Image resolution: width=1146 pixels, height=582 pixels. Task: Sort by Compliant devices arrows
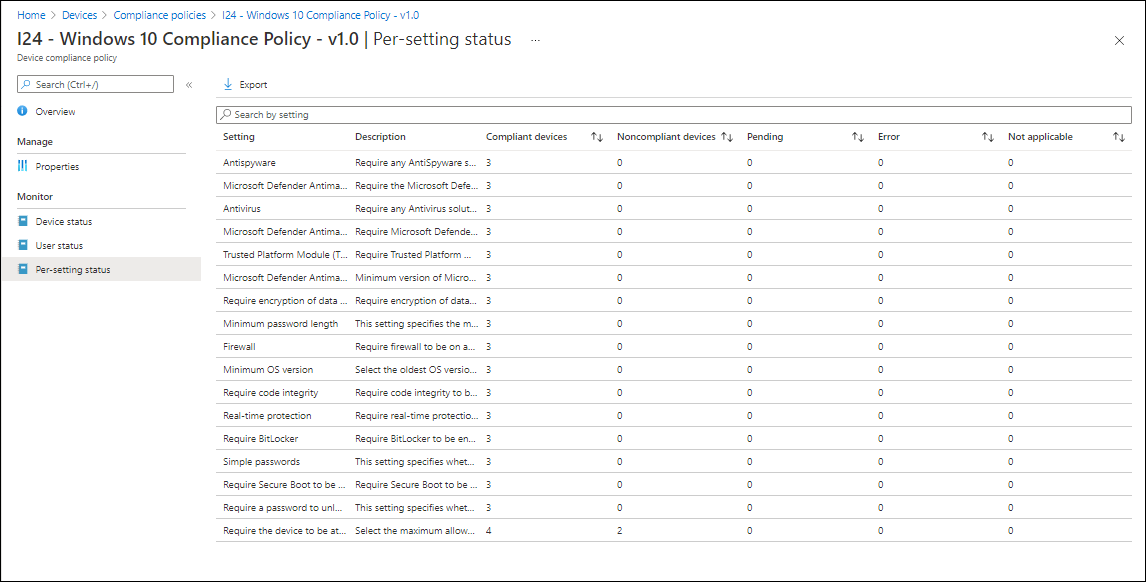click(x=597, y=137)
